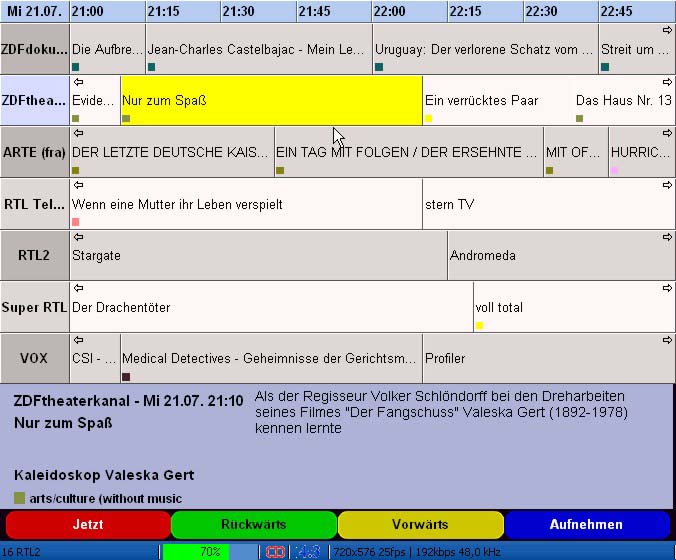This screenshot has width=676, height=560.
Task: Select the ARTE (fra) channel label
Action: point(34,152)
